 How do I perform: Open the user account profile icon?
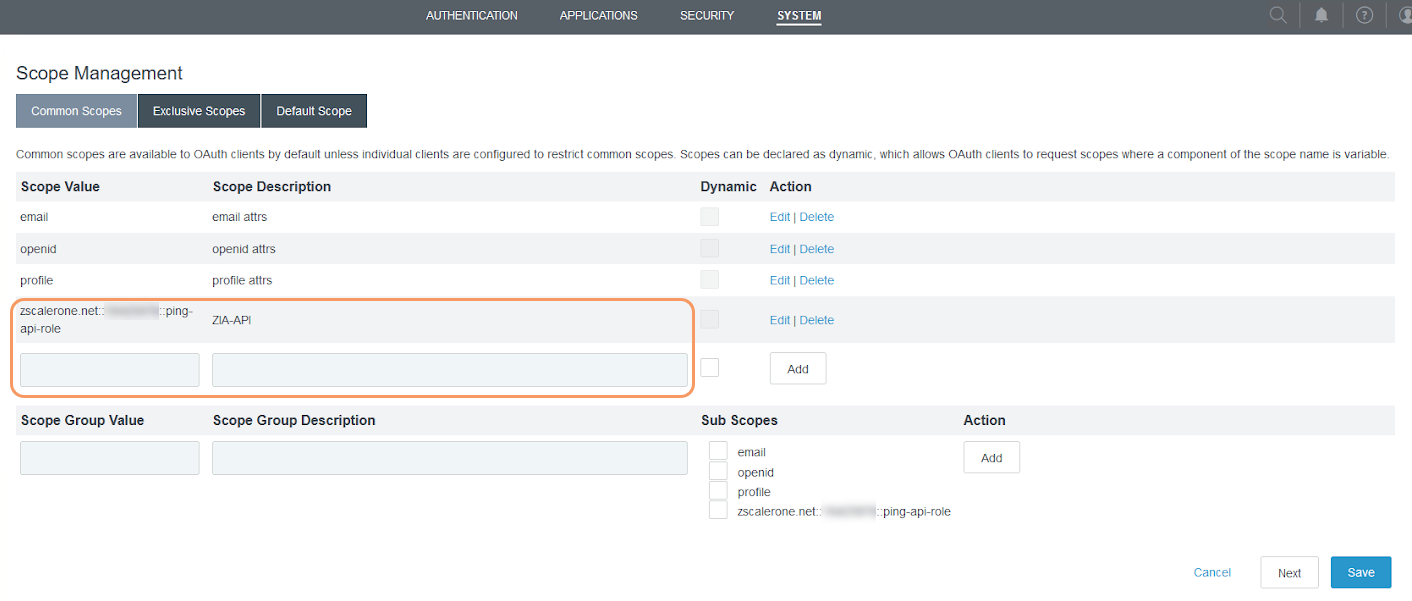(1405, 15)
